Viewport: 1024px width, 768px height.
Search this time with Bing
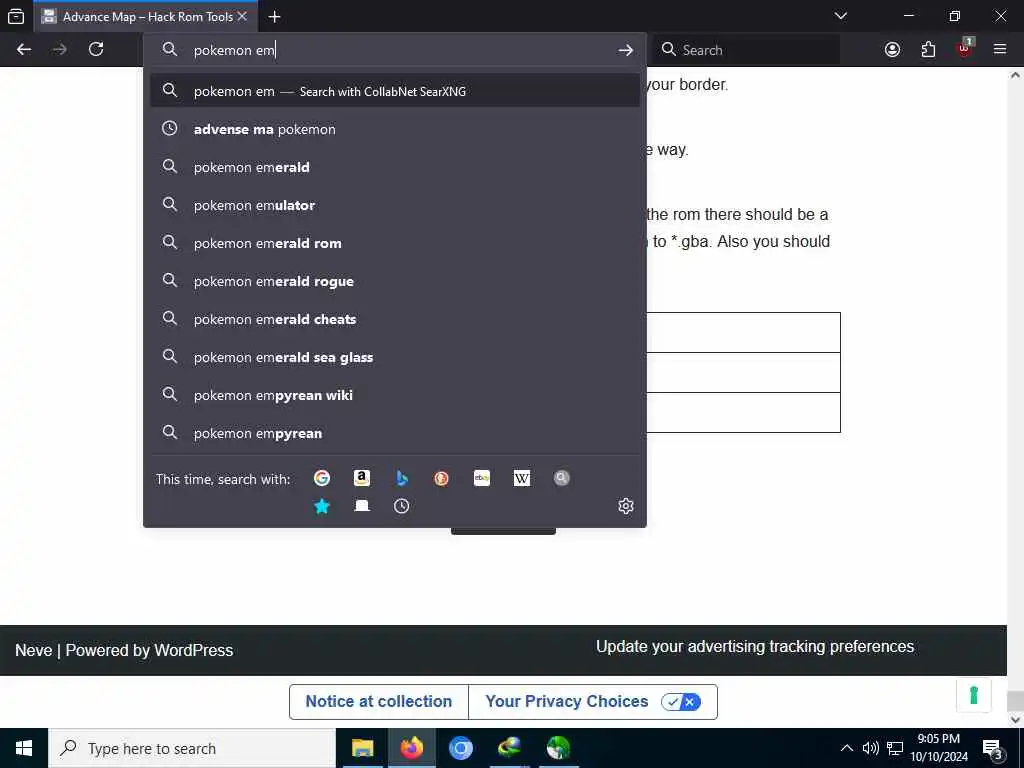tap(402, 478)
